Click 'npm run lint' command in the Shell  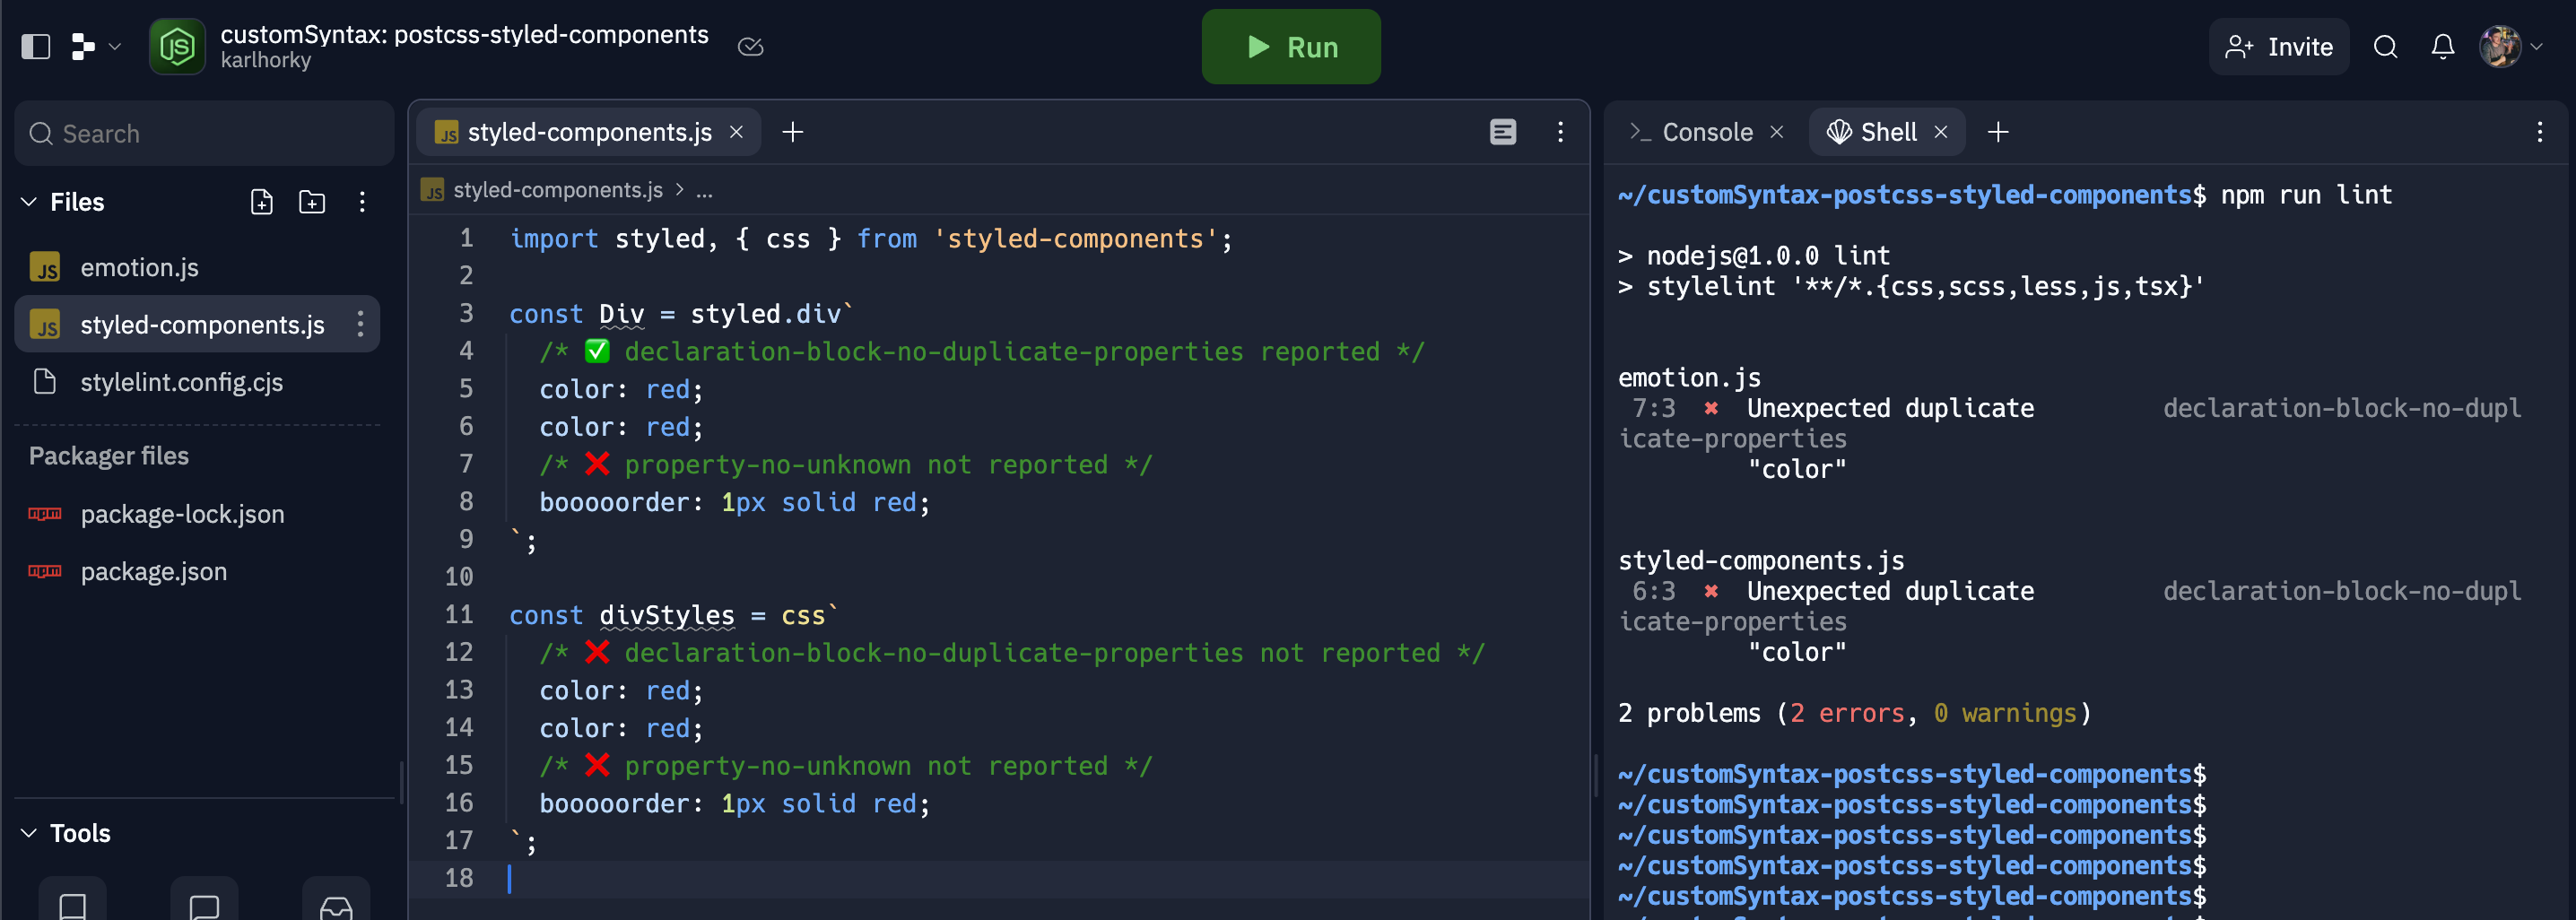[2306, 195]
